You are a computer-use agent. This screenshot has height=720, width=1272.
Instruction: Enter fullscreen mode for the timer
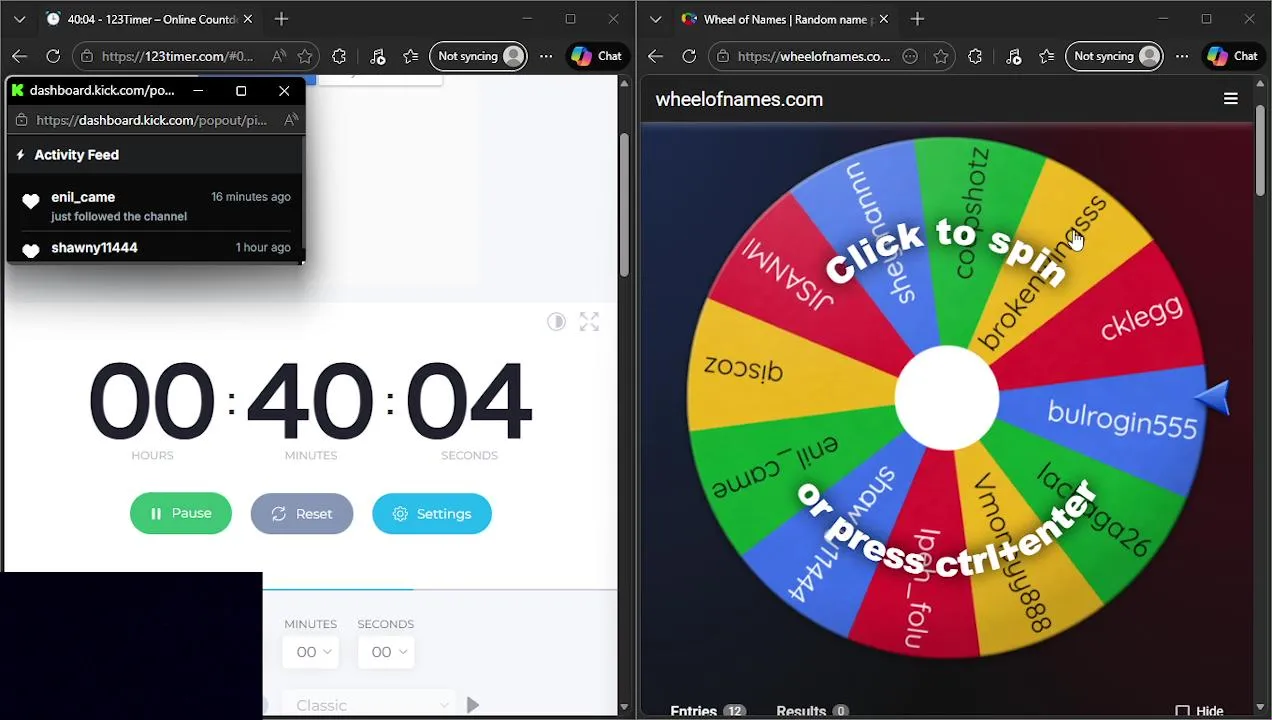point(589,322)
